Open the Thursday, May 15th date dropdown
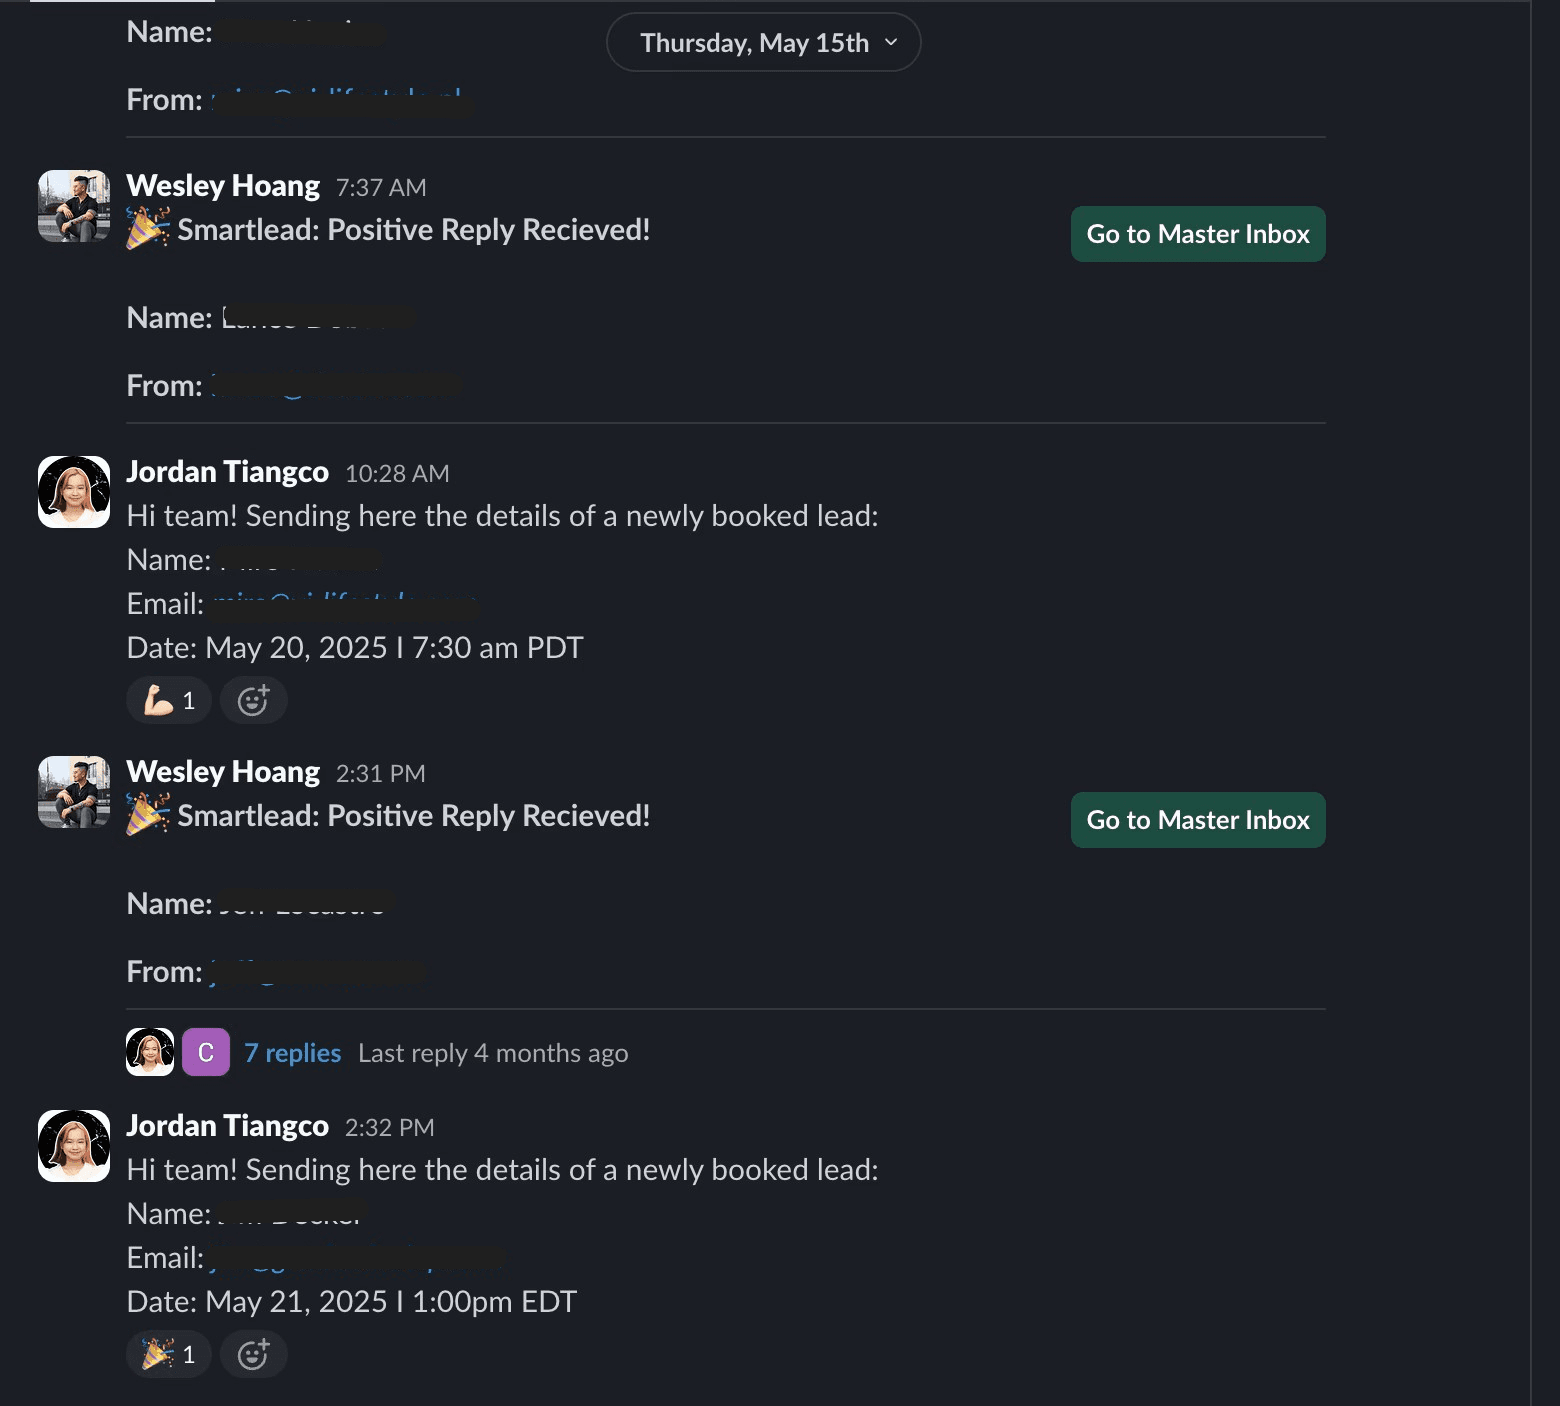This screenshot has height=1406, width=1560. (763, 43)
